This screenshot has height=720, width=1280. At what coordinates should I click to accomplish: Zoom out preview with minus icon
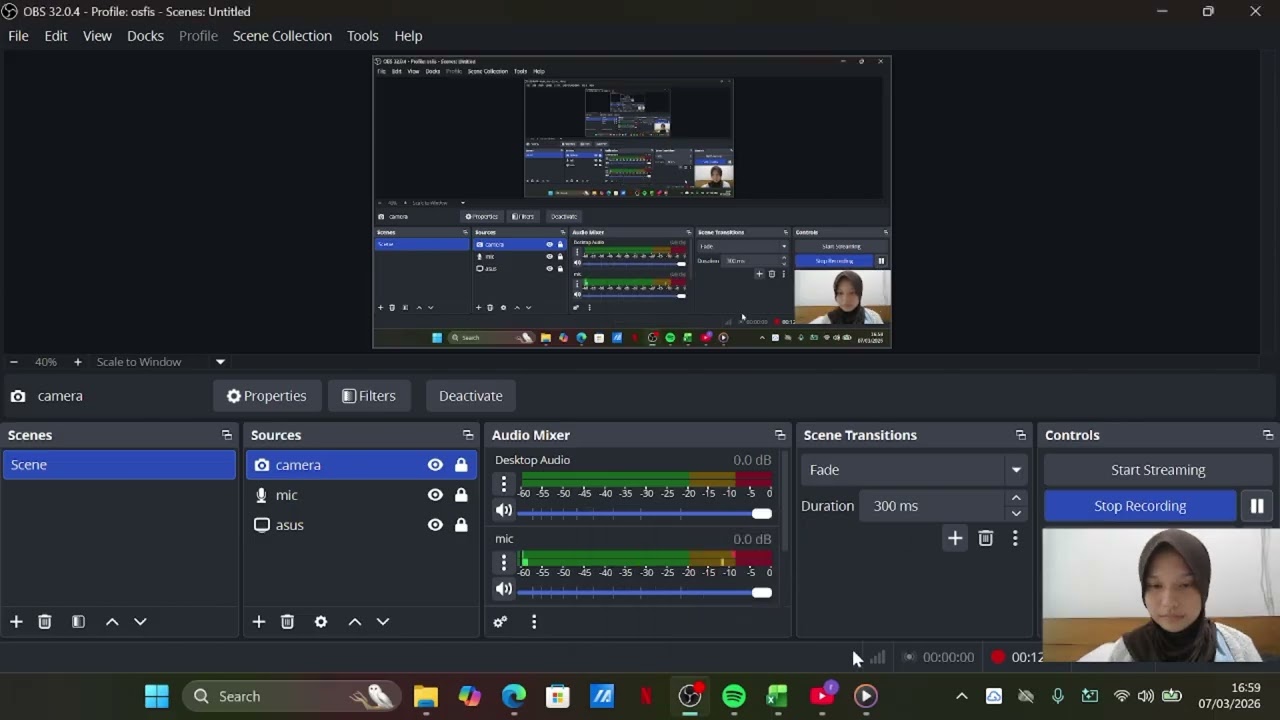coord(13,362)
